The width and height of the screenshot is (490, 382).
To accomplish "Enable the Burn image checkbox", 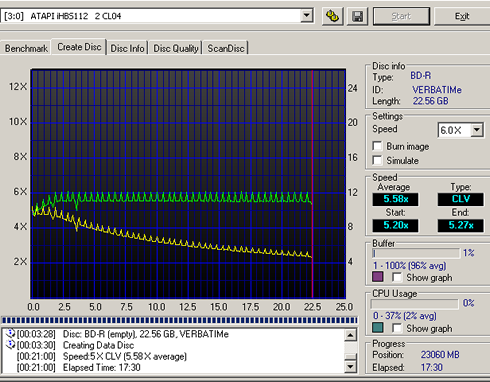I will 377,146.
